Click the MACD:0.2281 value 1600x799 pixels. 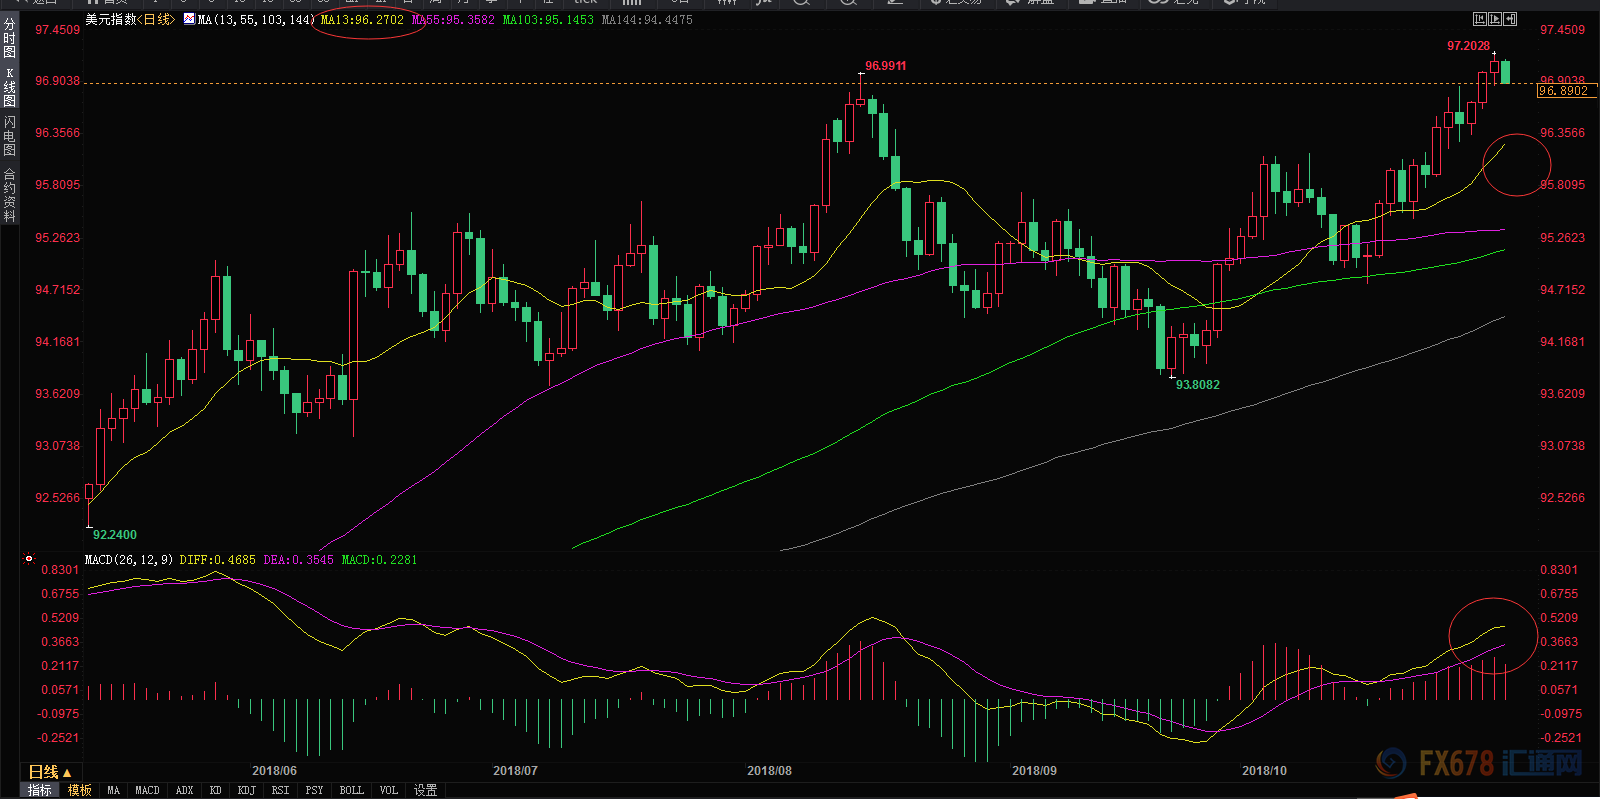380,560
